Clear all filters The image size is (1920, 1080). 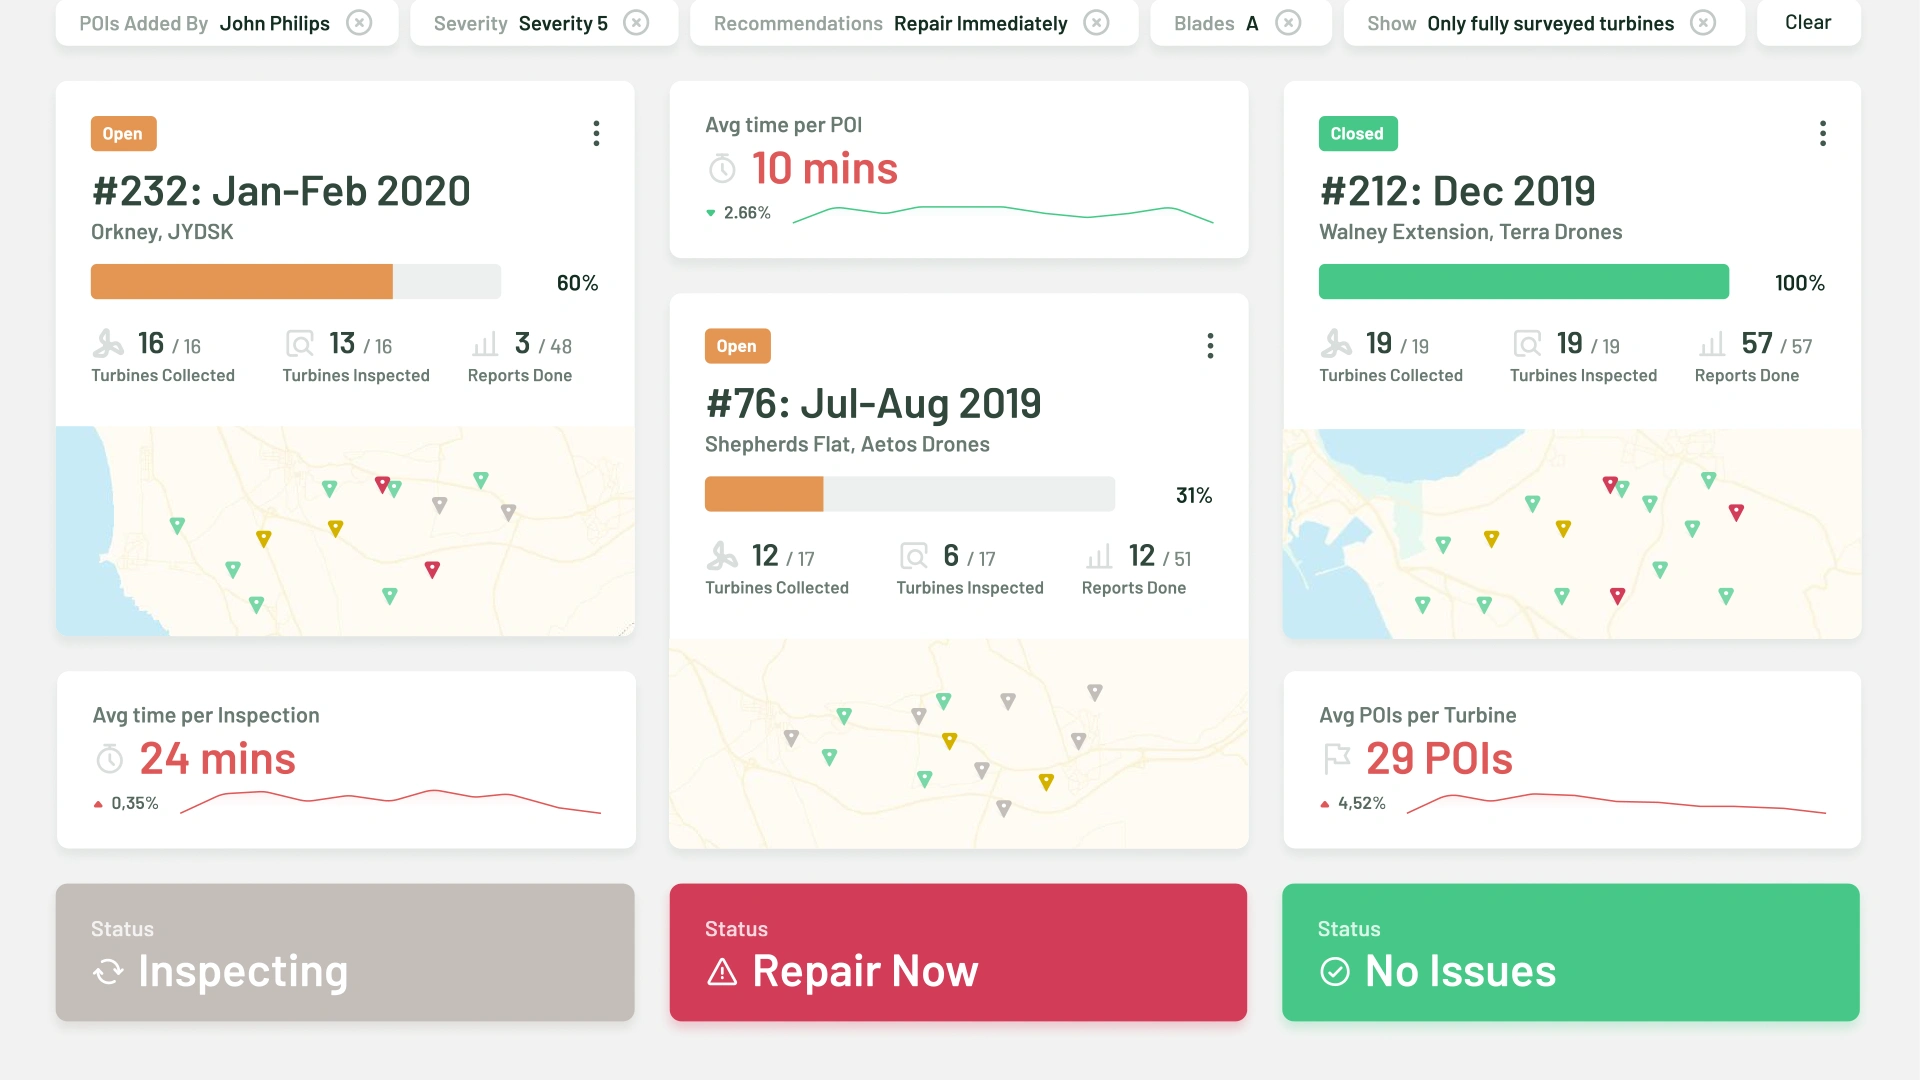pyautogui.click(x=1807, y=22)
